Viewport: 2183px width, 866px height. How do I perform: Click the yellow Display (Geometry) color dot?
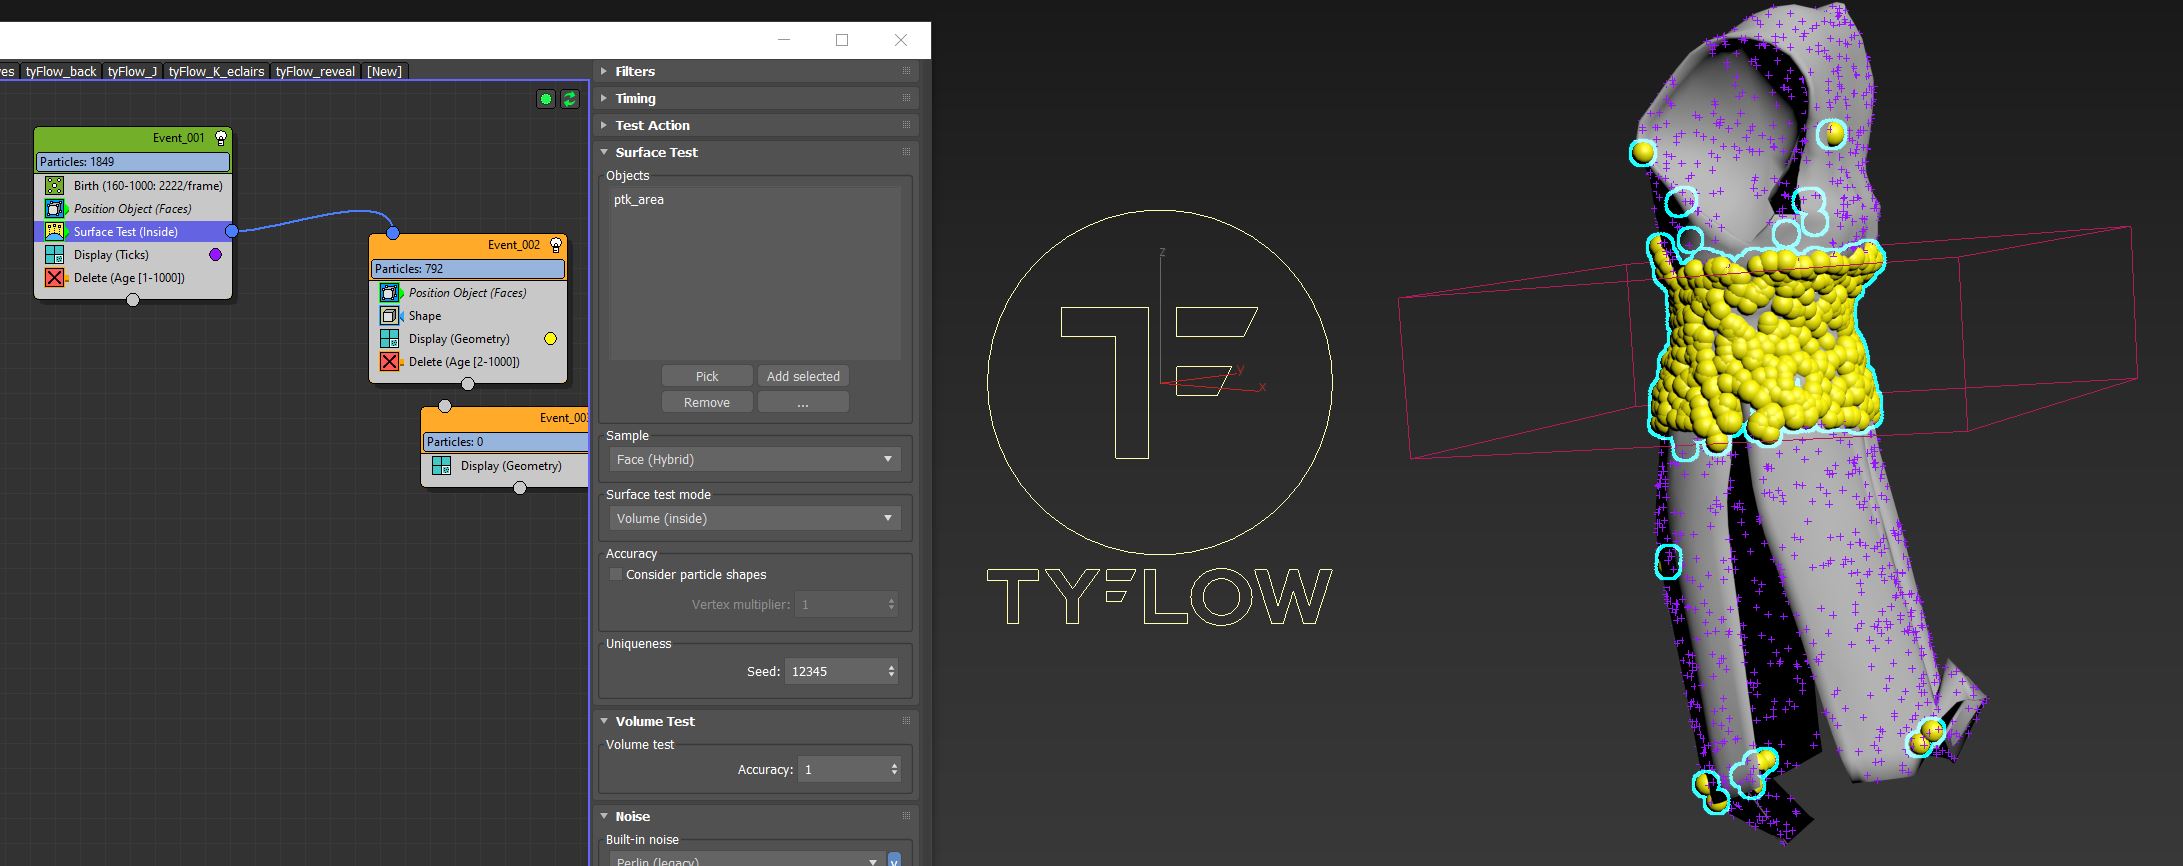(550, 339)
